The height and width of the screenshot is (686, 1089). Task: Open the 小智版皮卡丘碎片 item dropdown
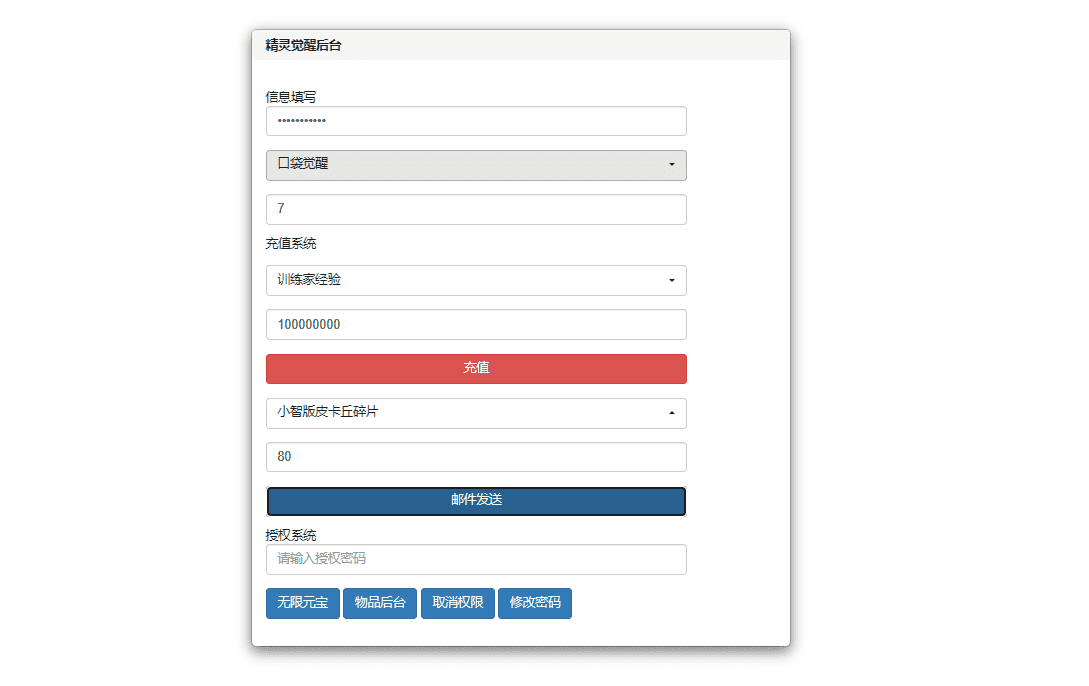(x=476, y=413)
